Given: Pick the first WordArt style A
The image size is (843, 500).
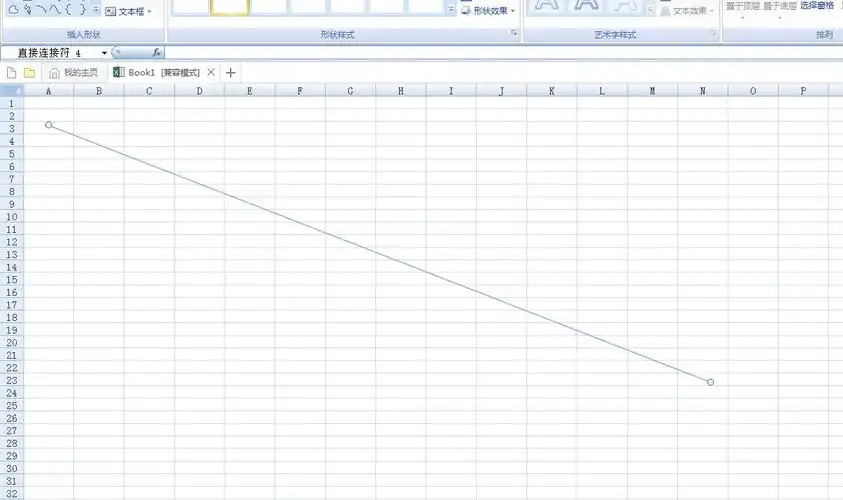Looking at the screenshot, I should [546, 7].
